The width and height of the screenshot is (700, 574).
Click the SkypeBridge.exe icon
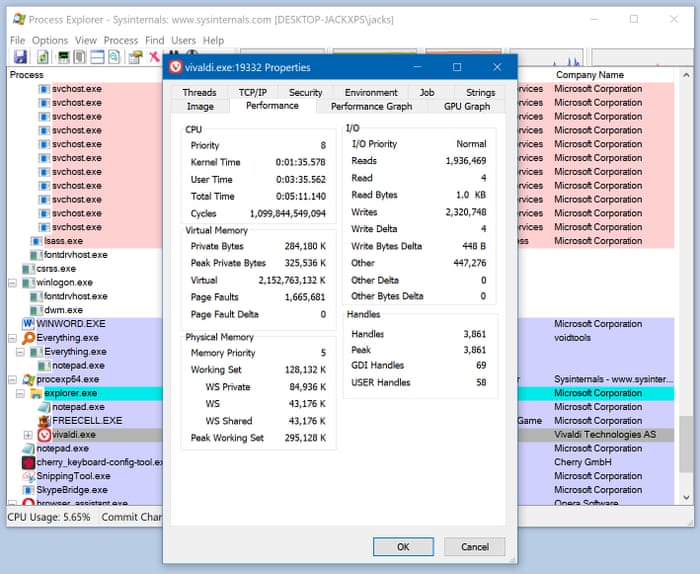[x=28, y=490]
